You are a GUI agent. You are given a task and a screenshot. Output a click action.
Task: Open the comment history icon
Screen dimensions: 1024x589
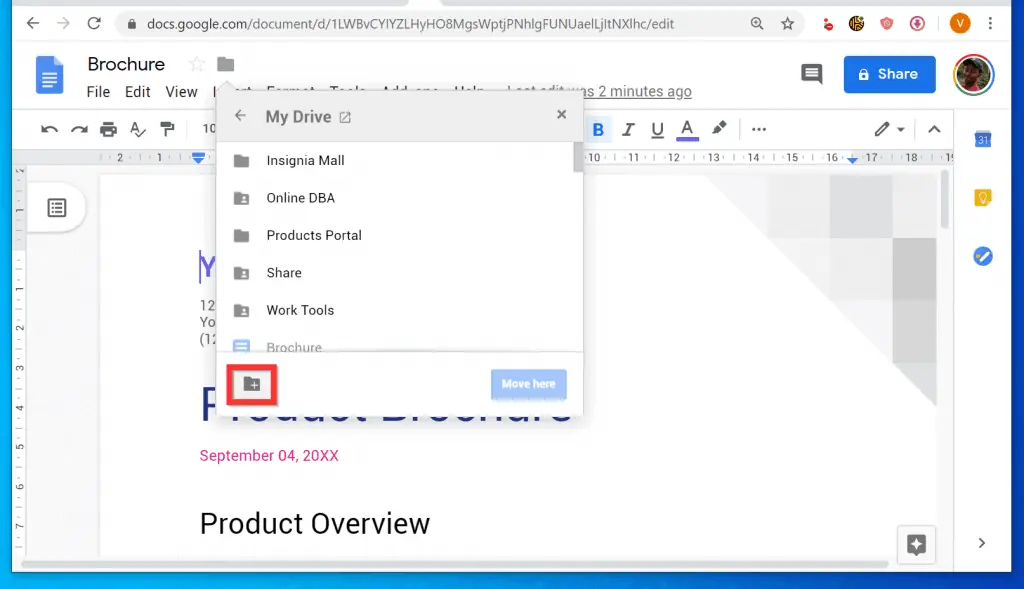811,73
